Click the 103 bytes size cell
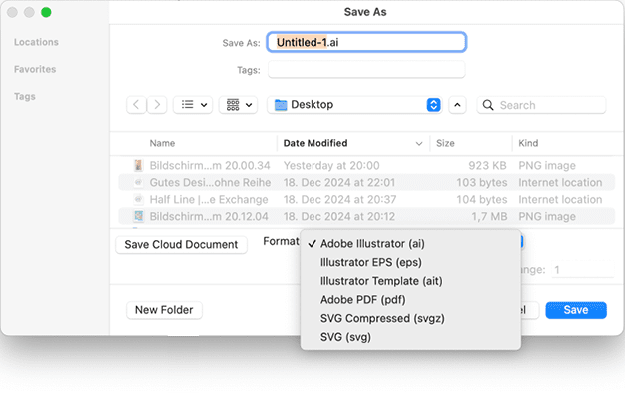 tap(482, 182)
